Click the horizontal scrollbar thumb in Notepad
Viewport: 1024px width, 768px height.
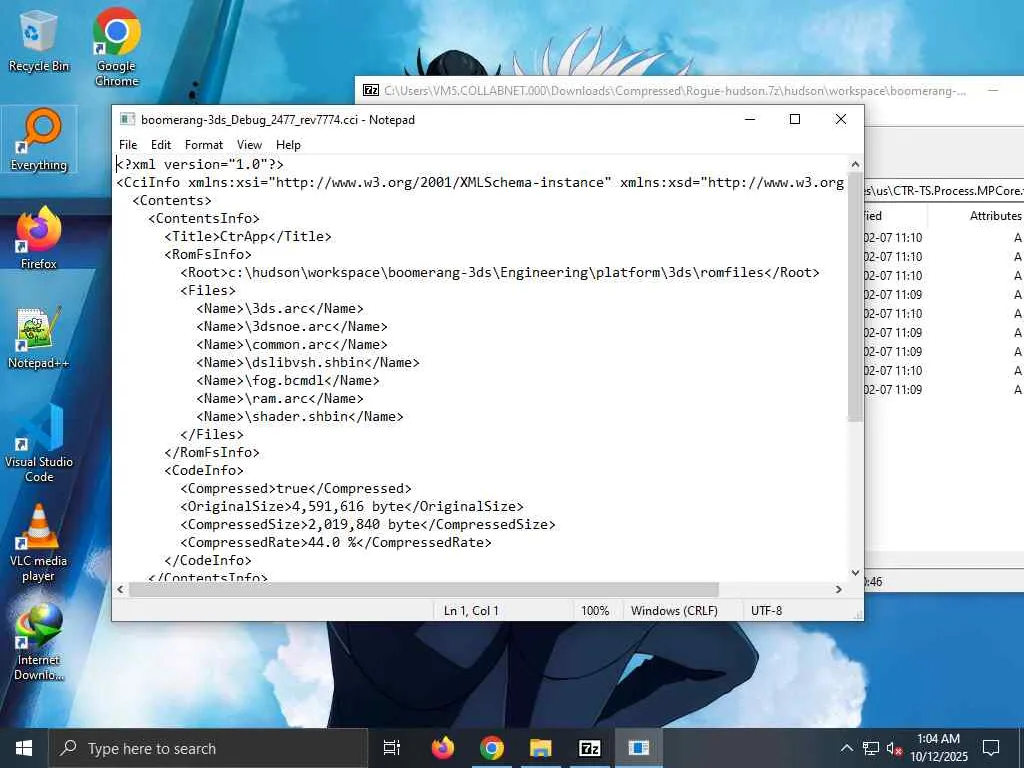click(x=424, y=590)
